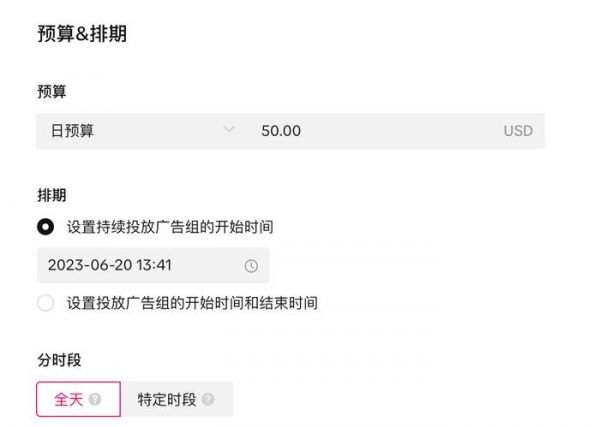
Task: Click the 预算 label above the budget row
Action: pyautogui.click(x=51, y=91)
